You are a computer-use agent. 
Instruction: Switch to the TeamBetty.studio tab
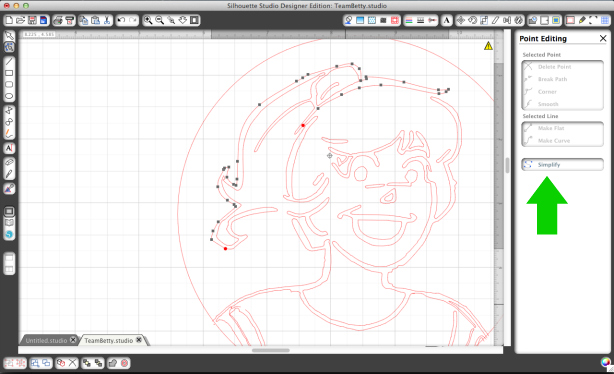tap(108, 340)
